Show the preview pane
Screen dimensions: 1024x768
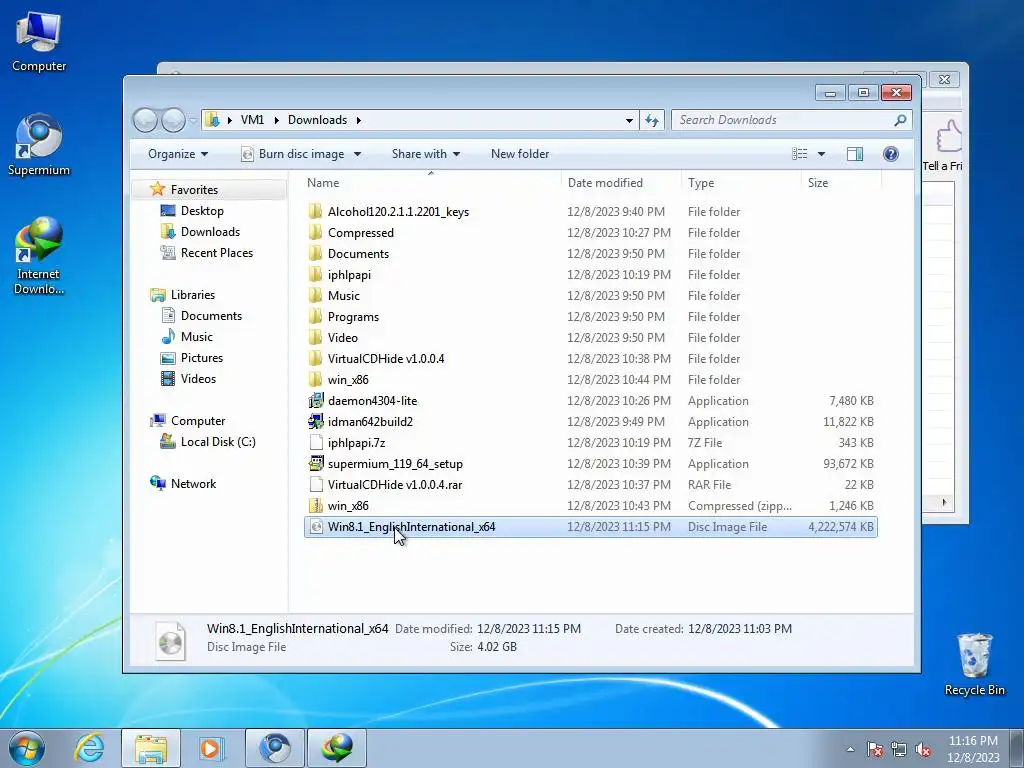pos(854,154)
